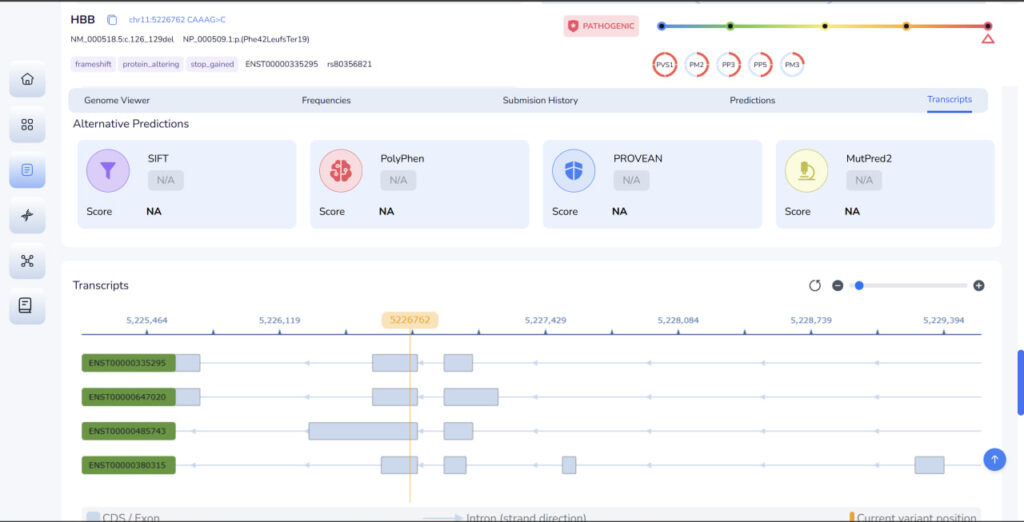Click the 5,229,394 ruler coordinate
The width and height of the screenshot is (1024, 522).
(x=944, y=321)
